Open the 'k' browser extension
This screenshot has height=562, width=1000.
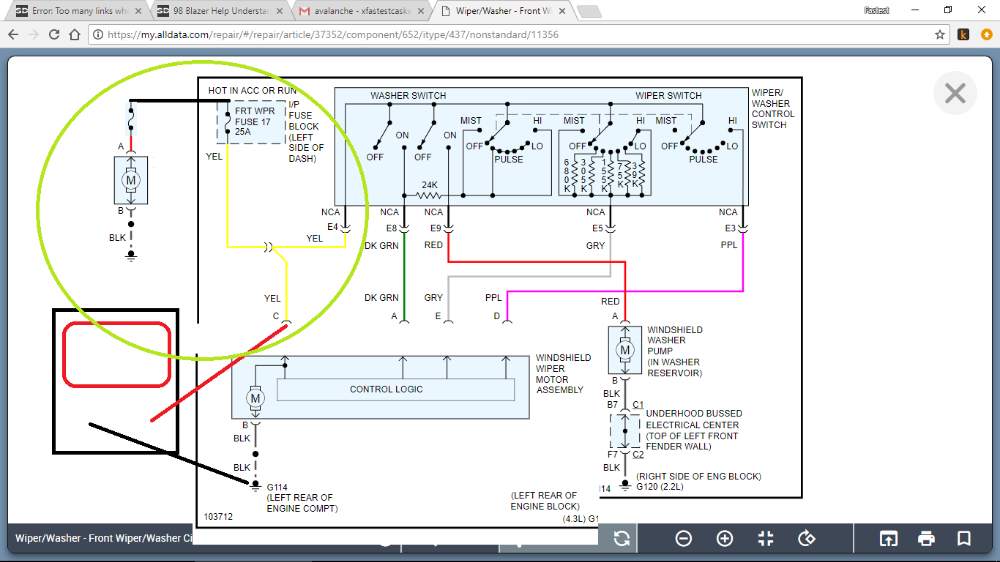coord(964,34)
